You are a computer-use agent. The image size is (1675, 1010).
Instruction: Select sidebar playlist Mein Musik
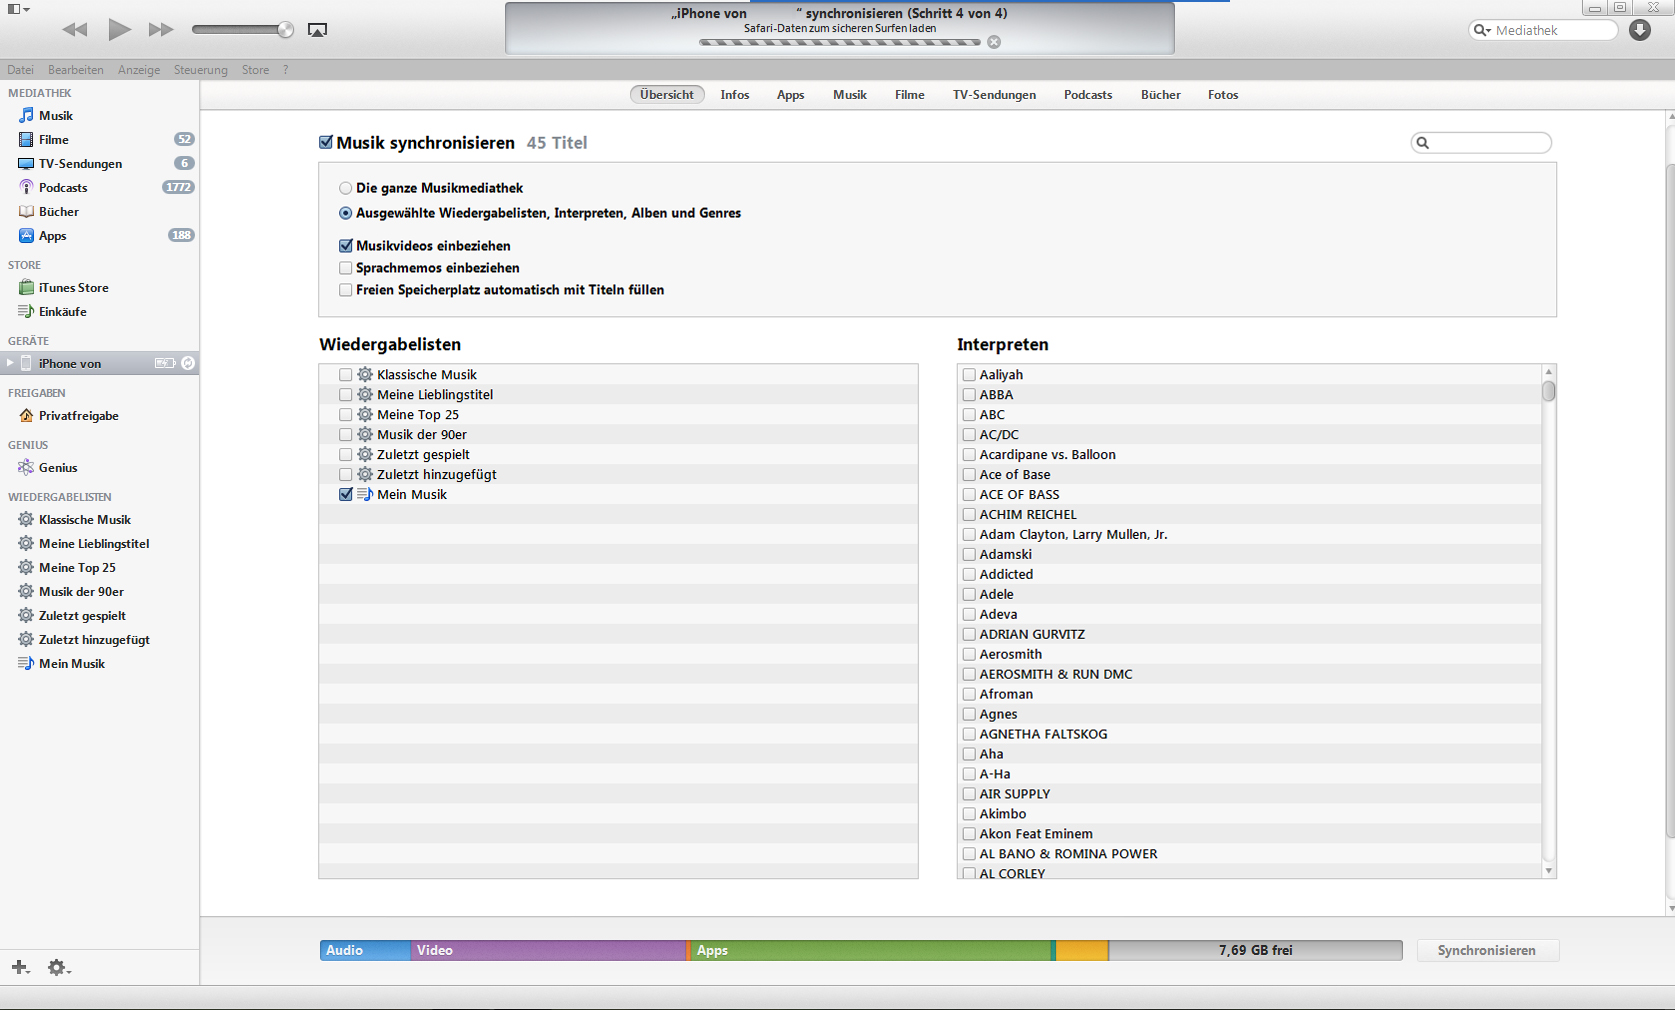coord(99,664)
